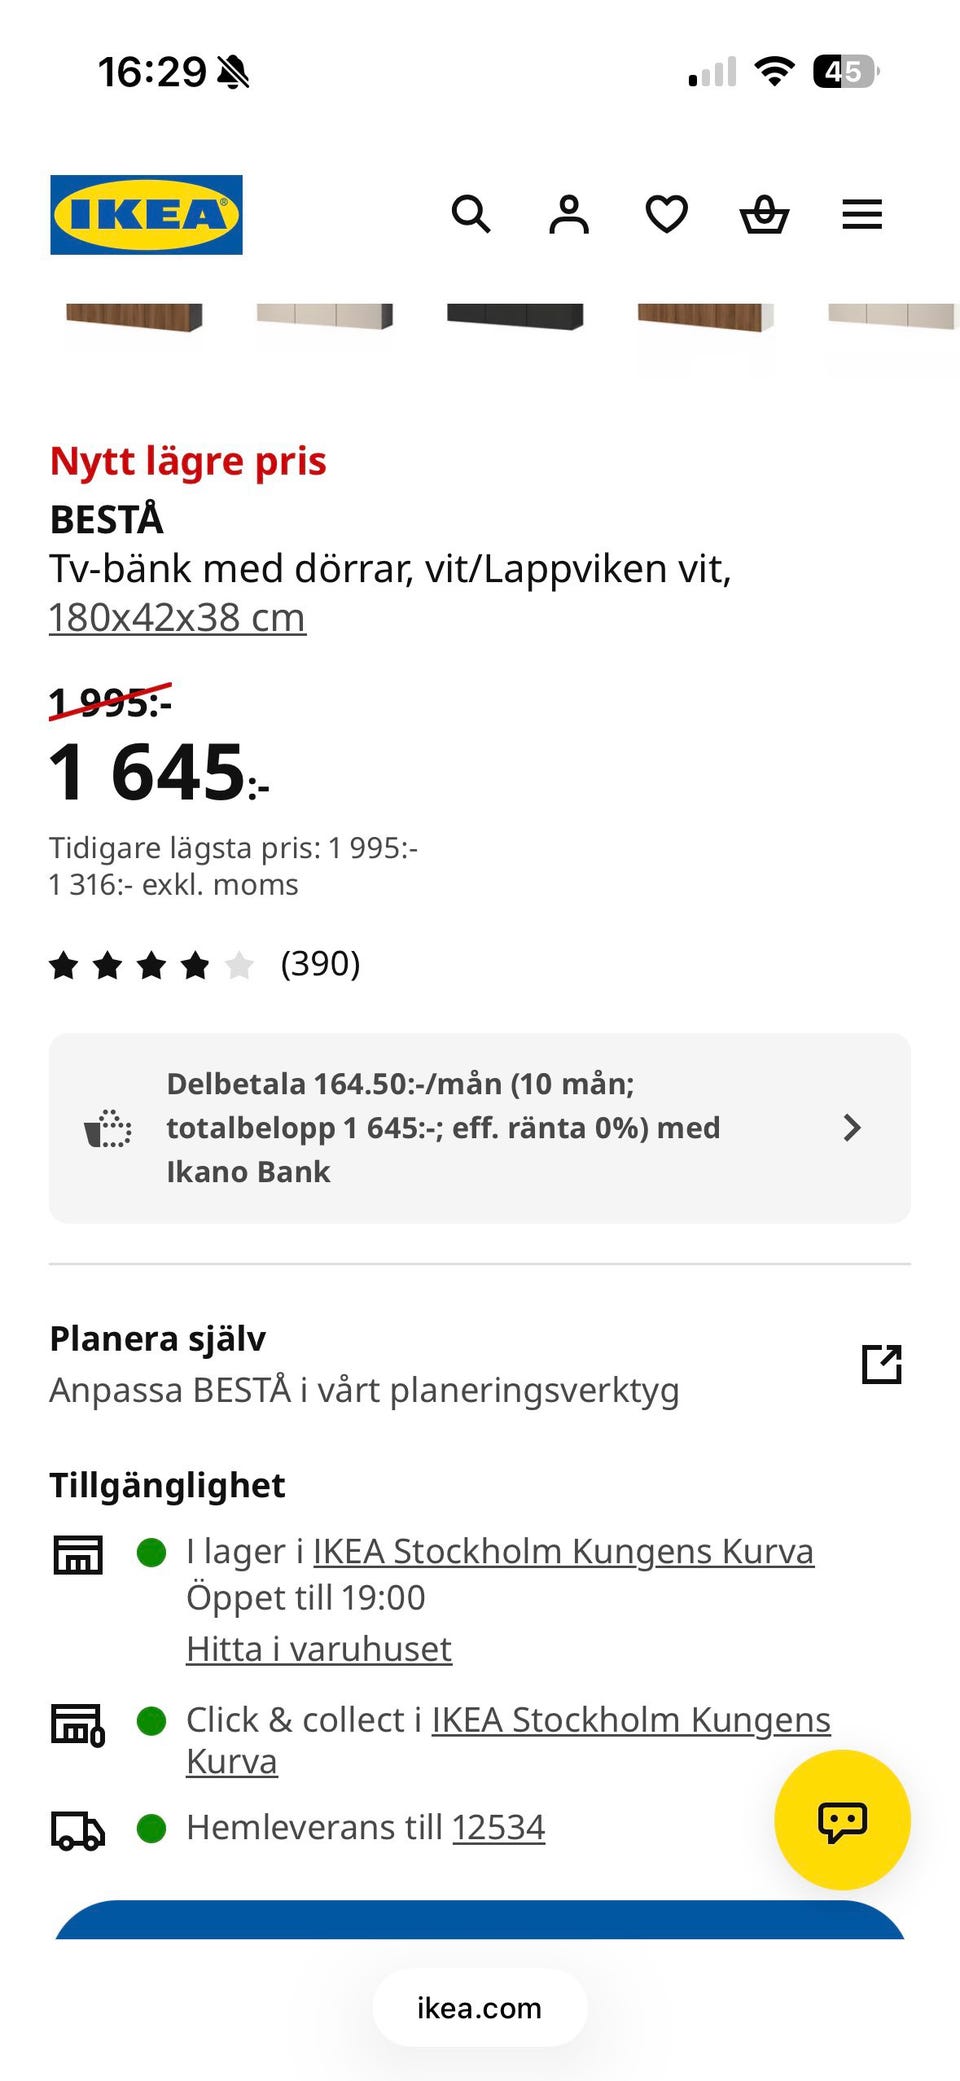Open the yellow chat assistant button
The image size is (960, 2081).
[x=842, y=1819]
